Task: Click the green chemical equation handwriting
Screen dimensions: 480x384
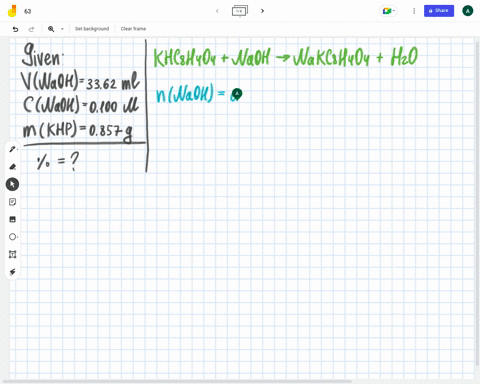Action: coord(285,57)
